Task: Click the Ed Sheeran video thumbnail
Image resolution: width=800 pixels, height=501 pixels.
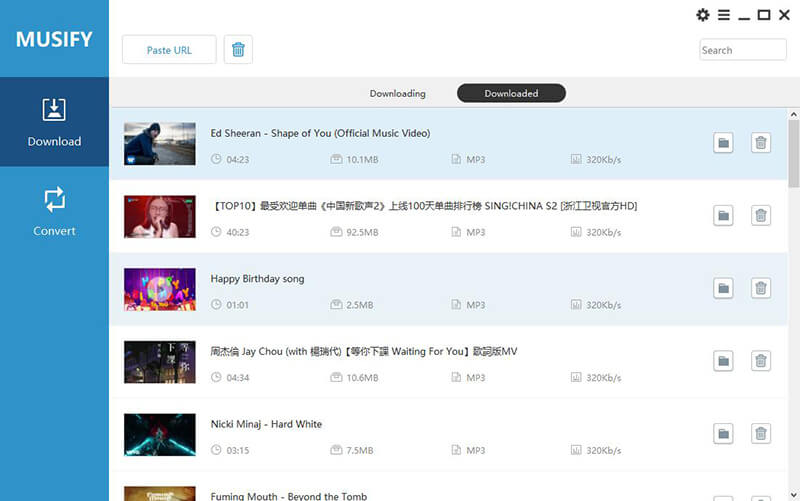Action: click(x=160, y=144)
